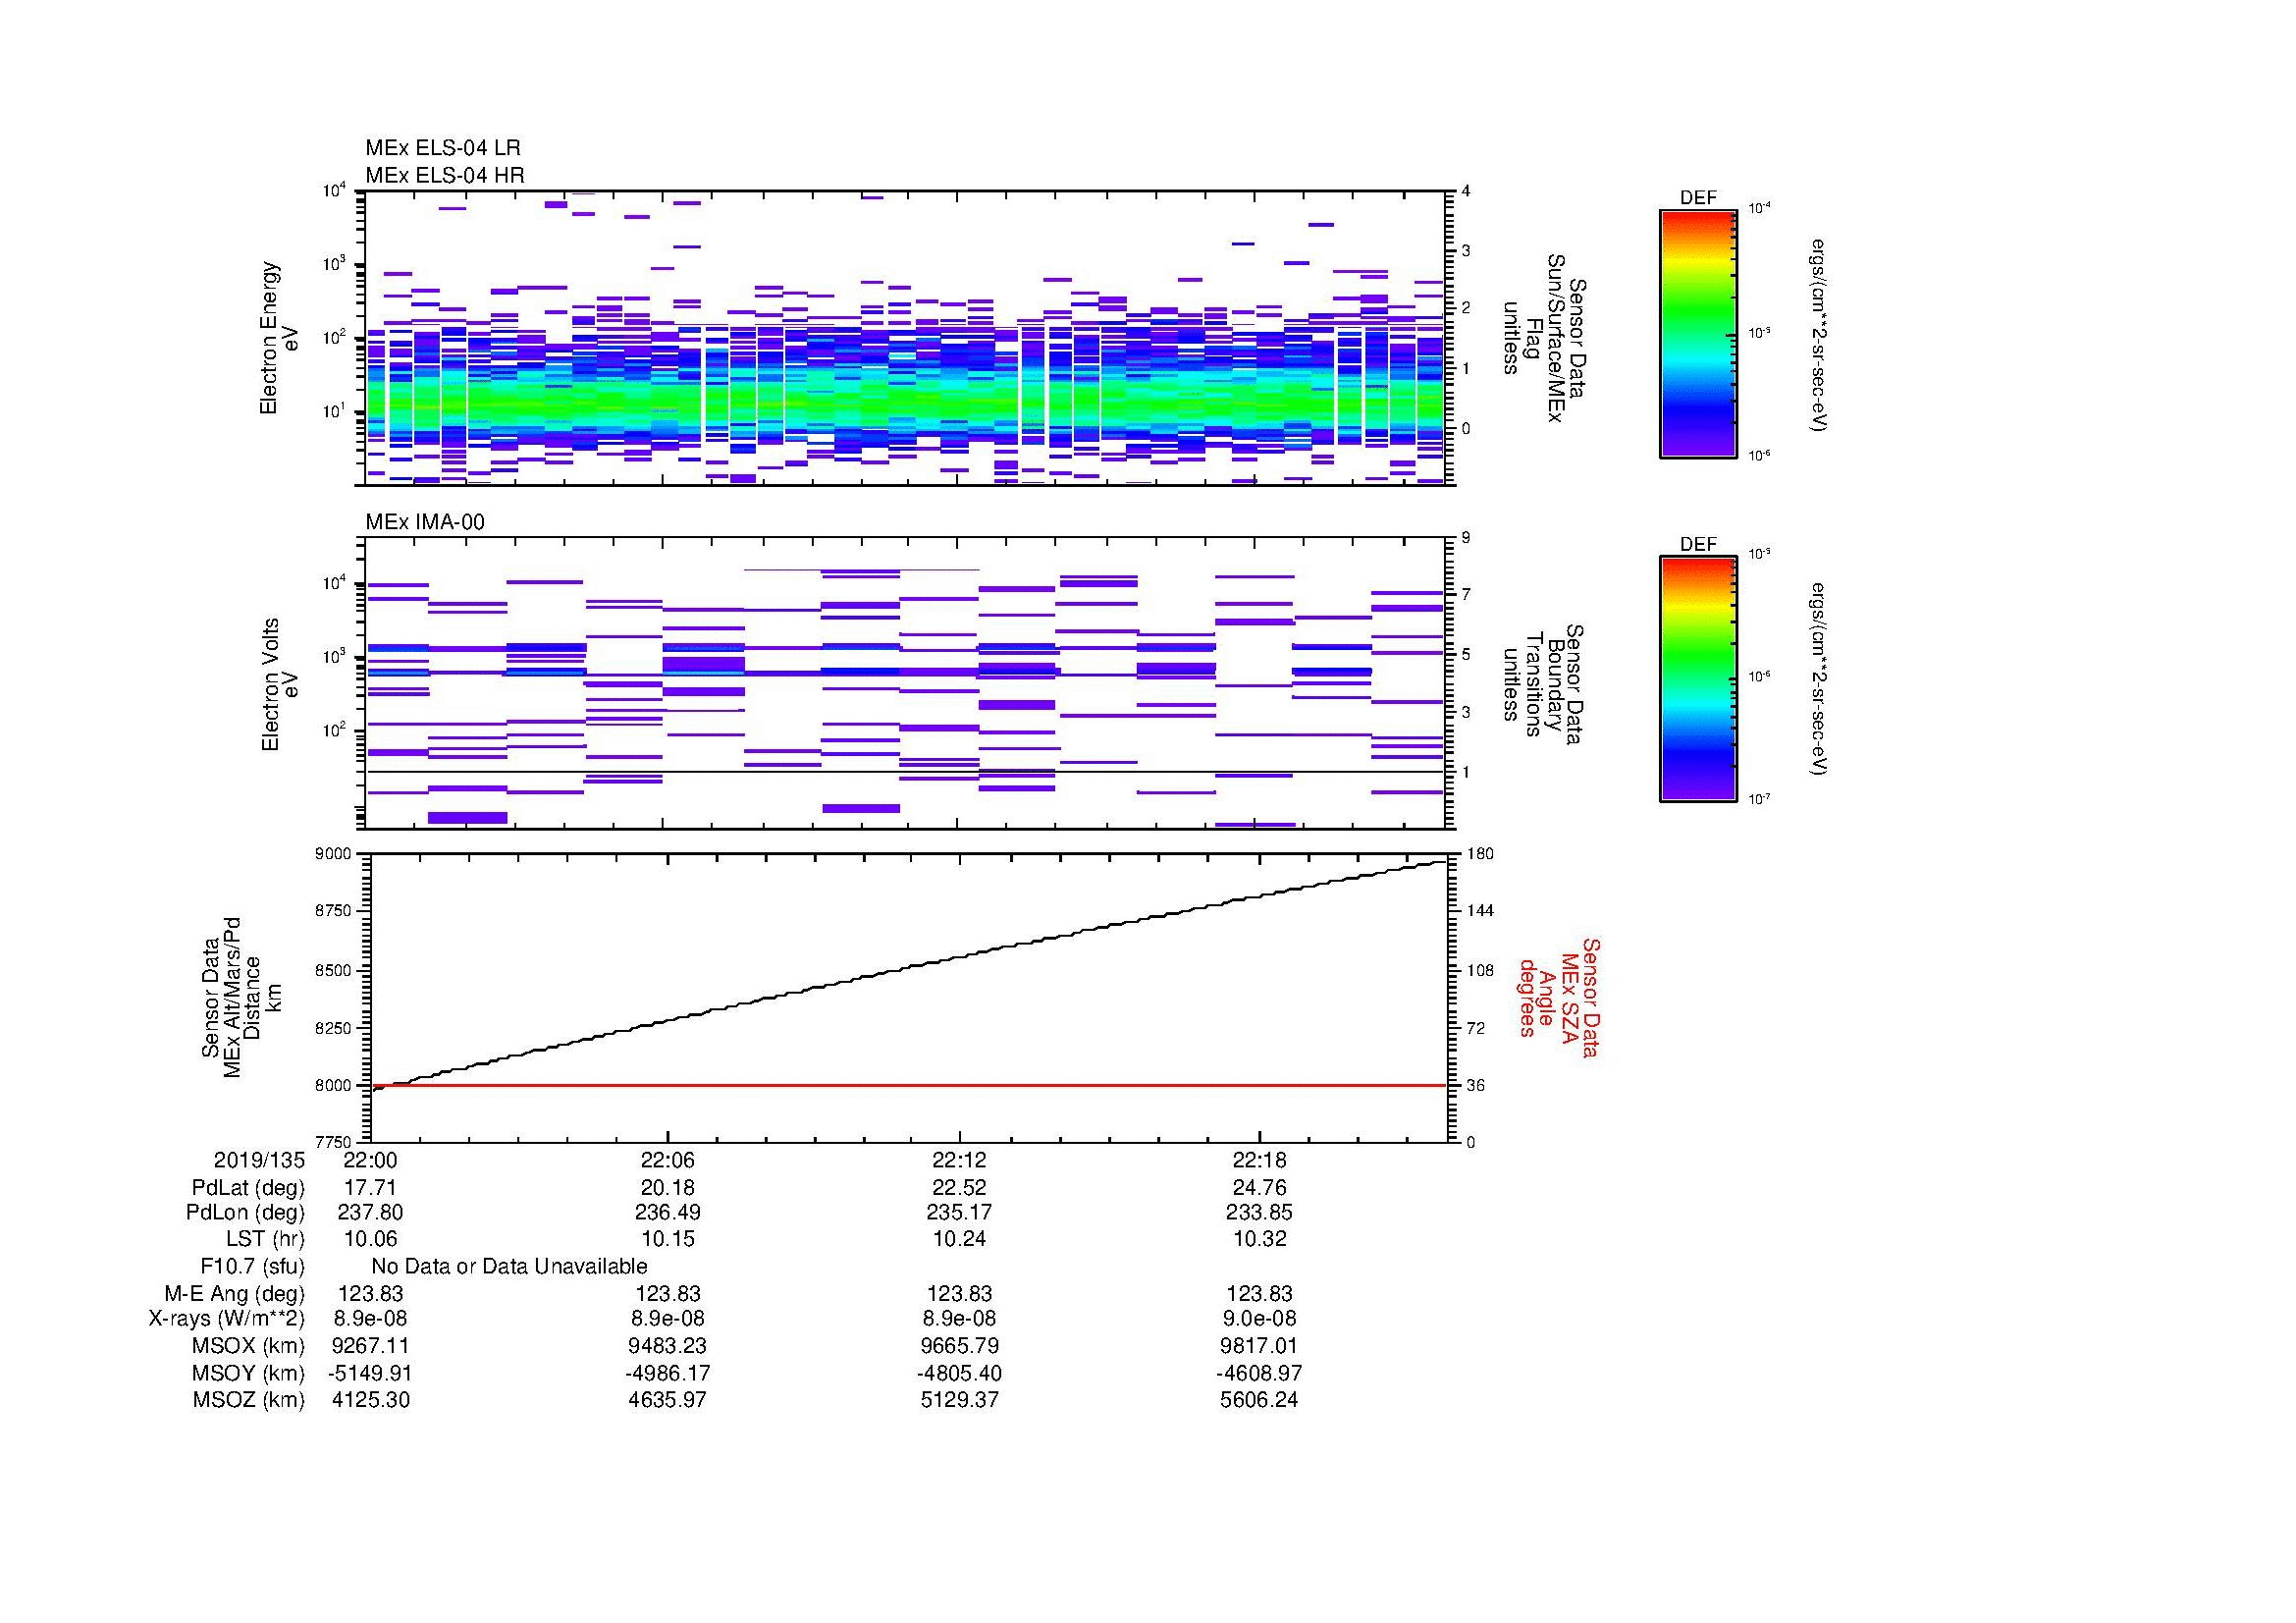Click the '9000' altitude axis tick
The image size is (2296, 1623).
(333, 853)
